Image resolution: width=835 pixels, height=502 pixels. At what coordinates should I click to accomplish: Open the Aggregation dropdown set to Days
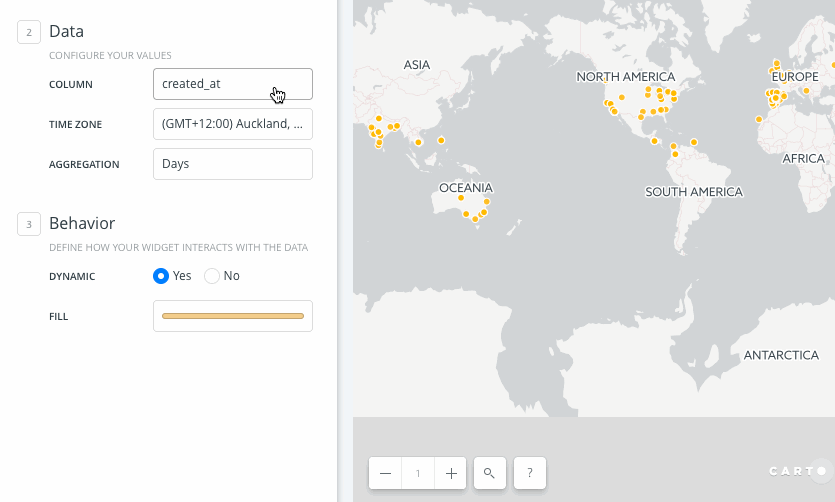[233, 164]
